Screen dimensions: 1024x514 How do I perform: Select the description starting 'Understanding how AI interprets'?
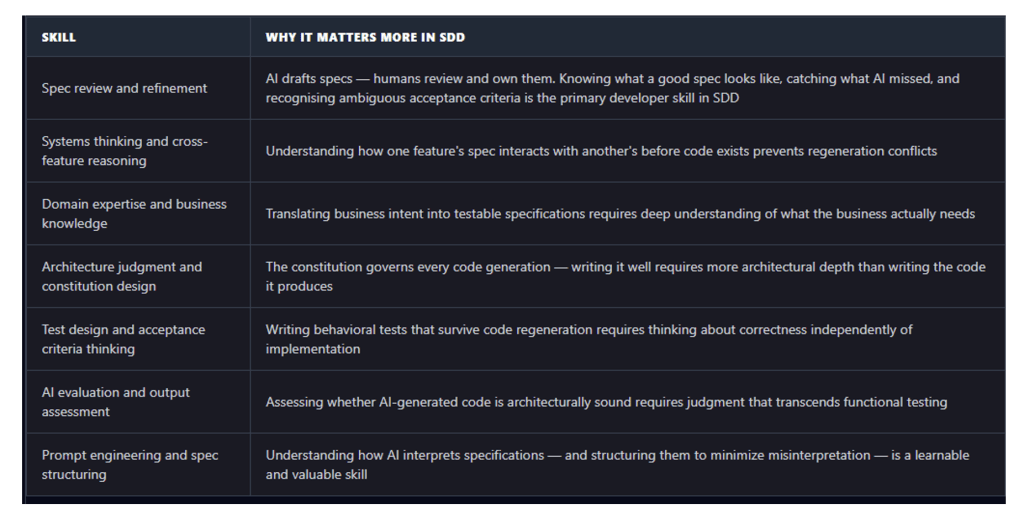[x=617, y=465]
